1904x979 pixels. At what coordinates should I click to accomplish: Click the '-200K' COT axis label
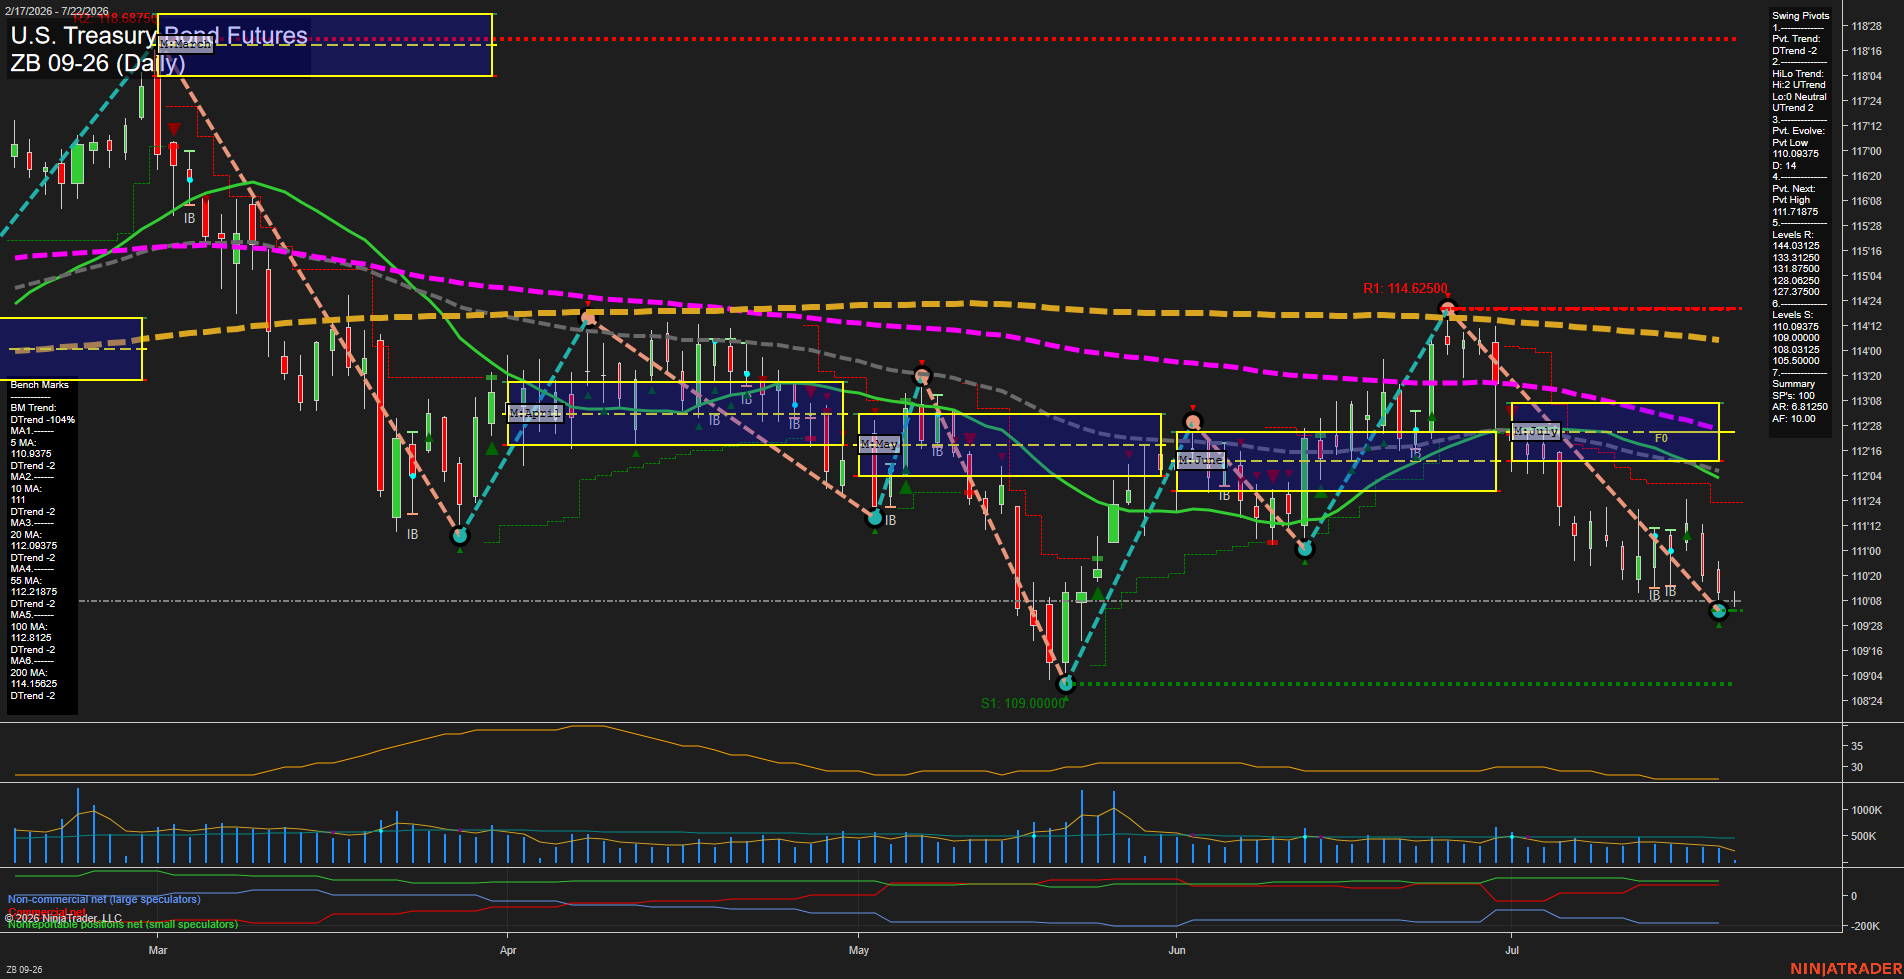click(x=1867, y=926)
